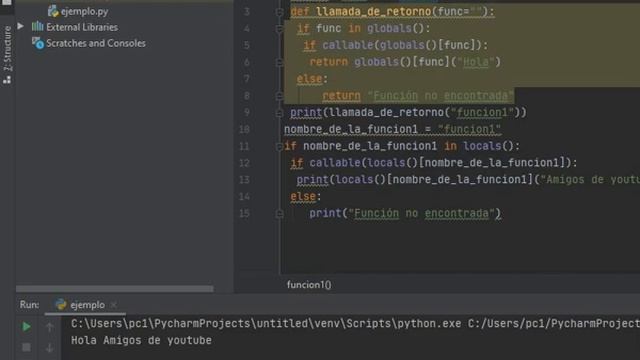This screenshot has width=640, height=360.
Task: Select External Libraries in project tree
Action: point(82,27)
